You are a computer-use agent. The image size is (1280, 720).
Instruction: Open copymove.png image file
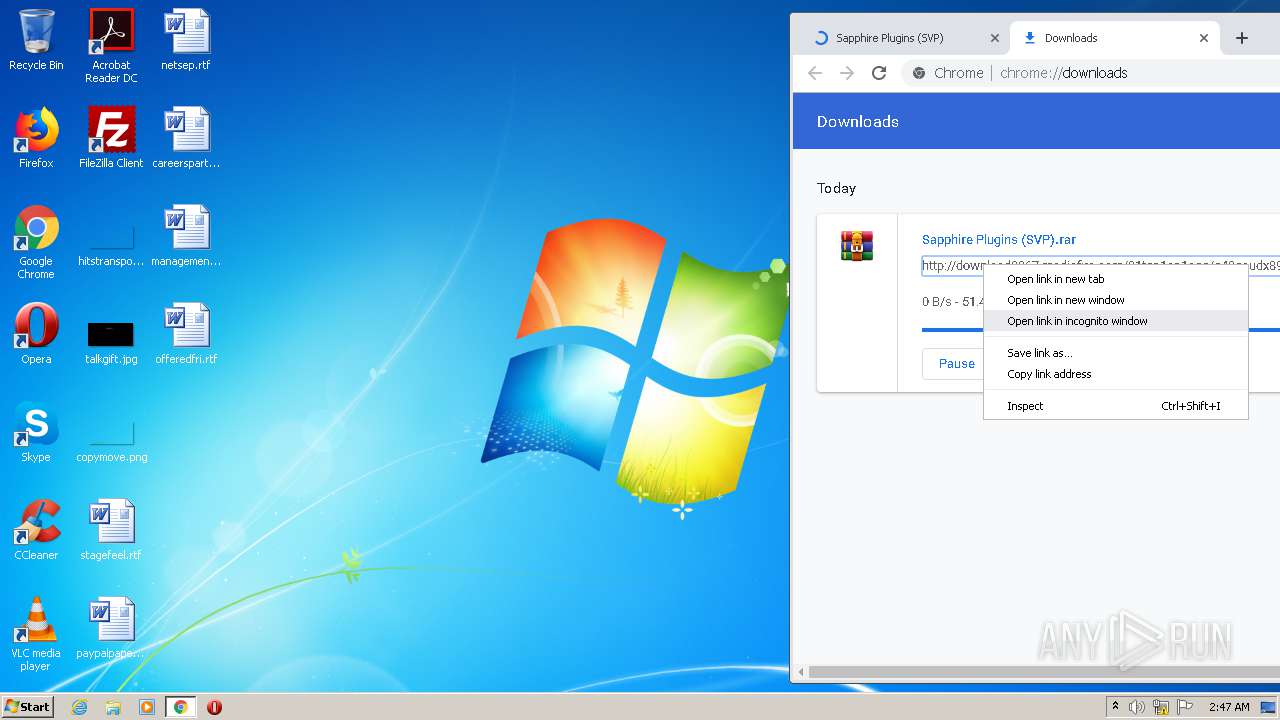tap(111, 440)
